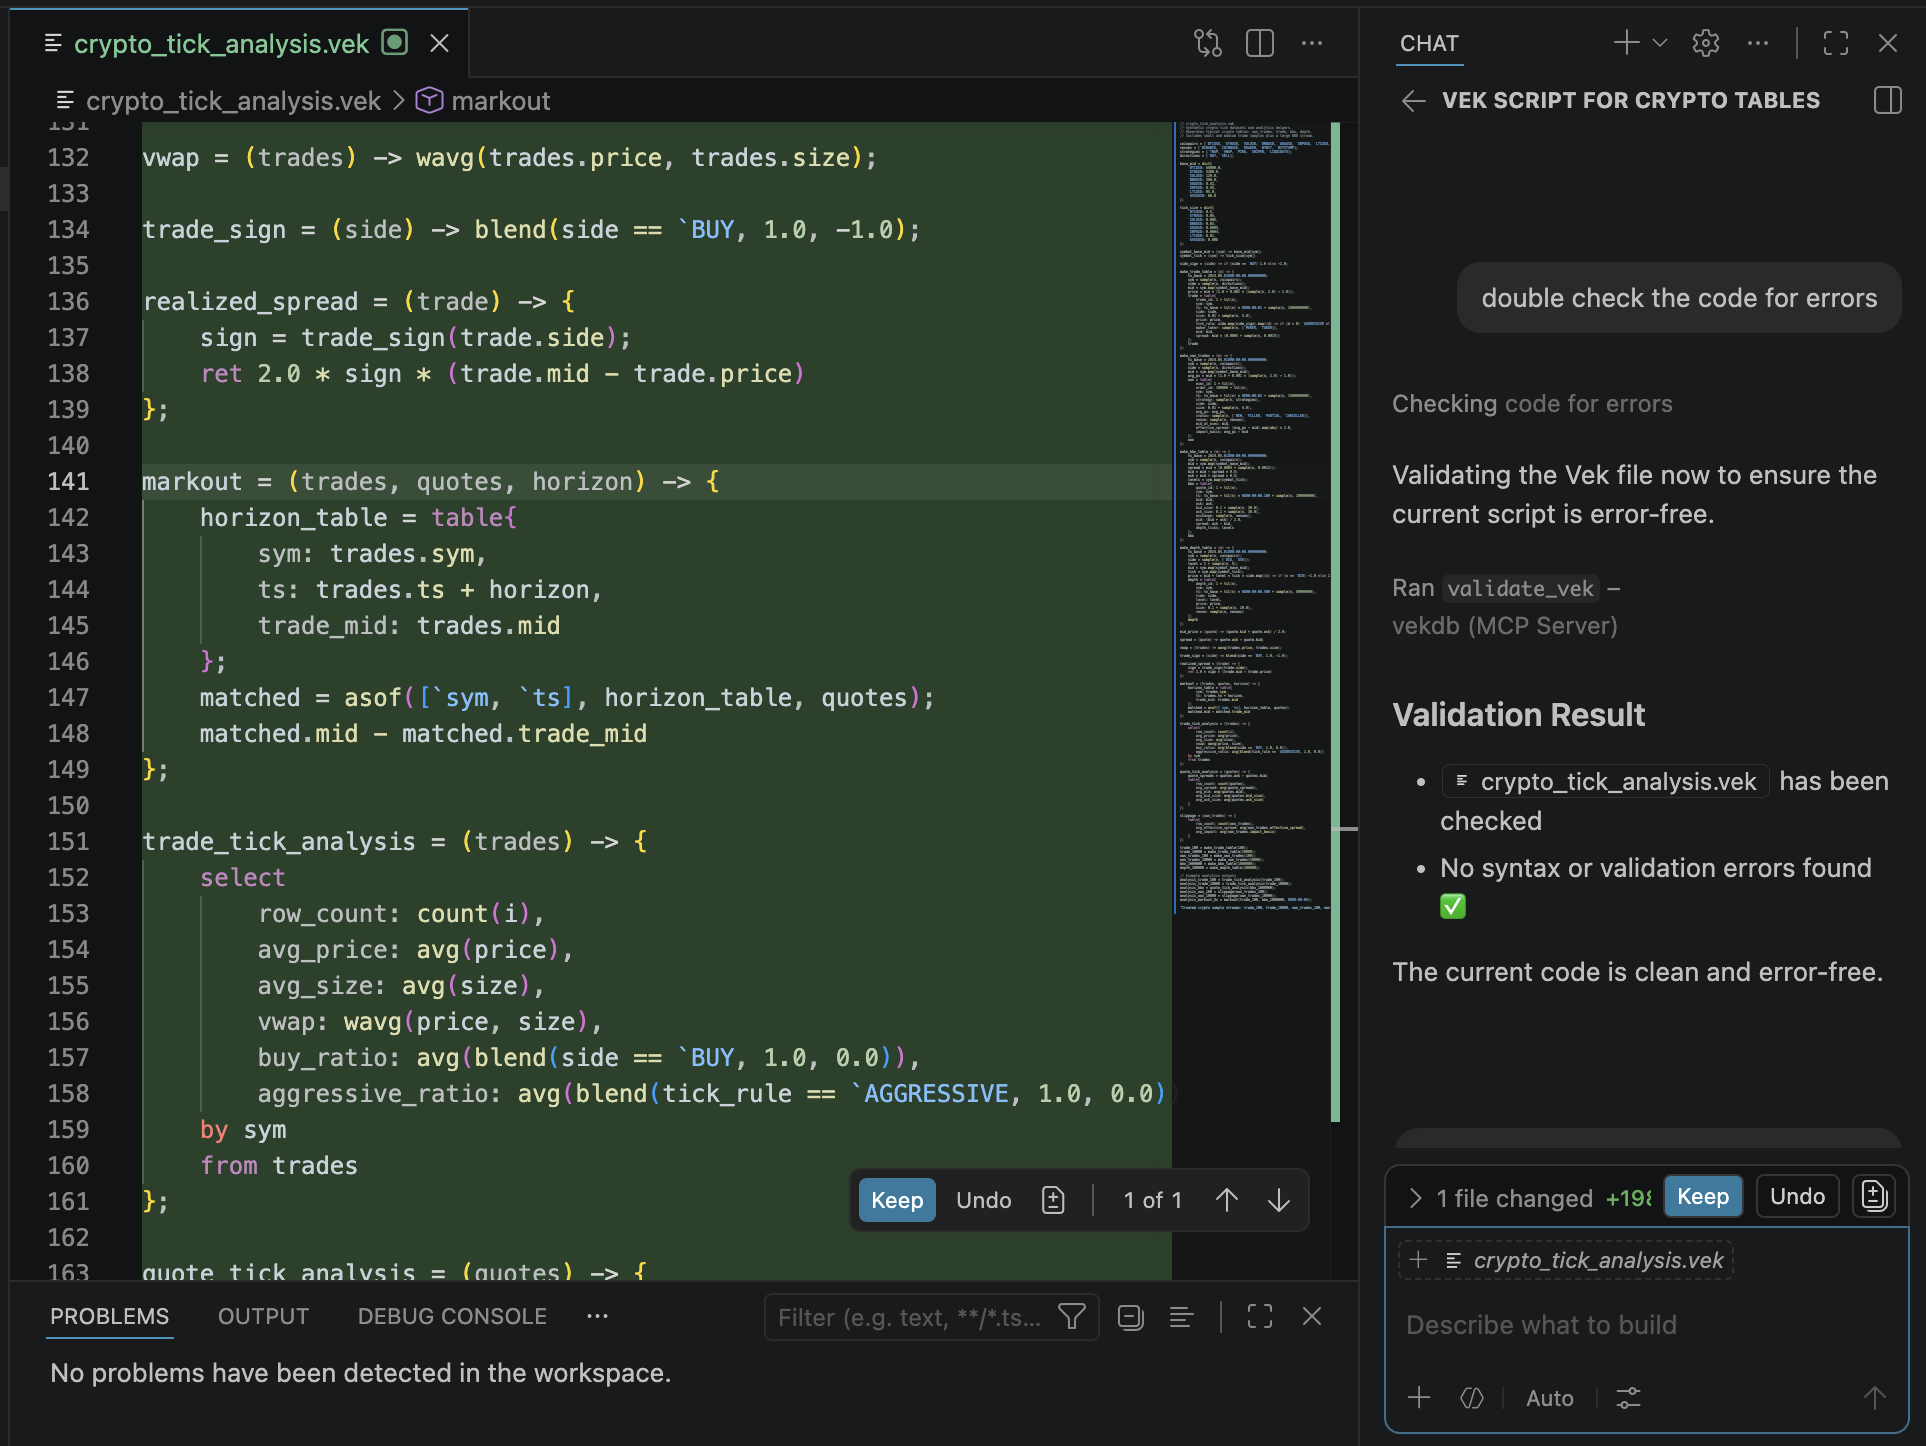Open the problems filter funnel options
1926x1446 pixels.
tap(1072, 1317)
